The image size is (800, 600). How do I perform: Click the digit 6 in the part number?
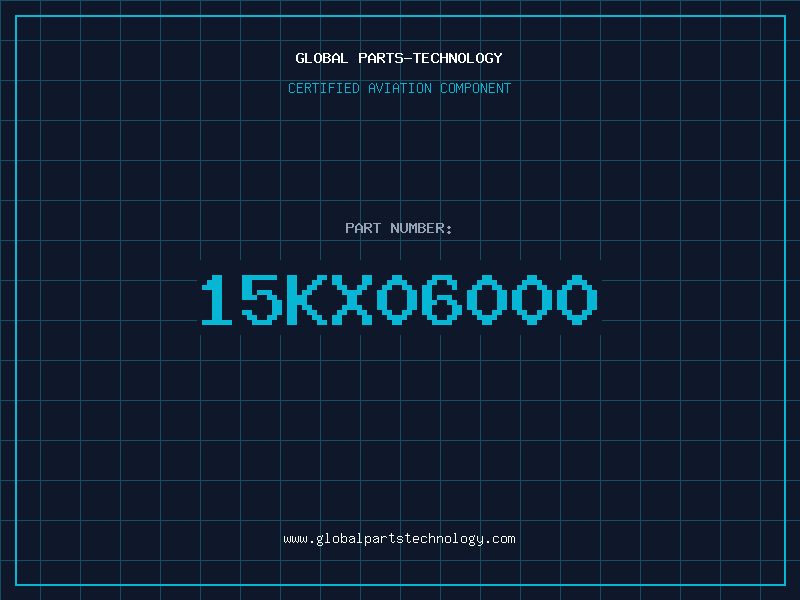click(442, 299)
